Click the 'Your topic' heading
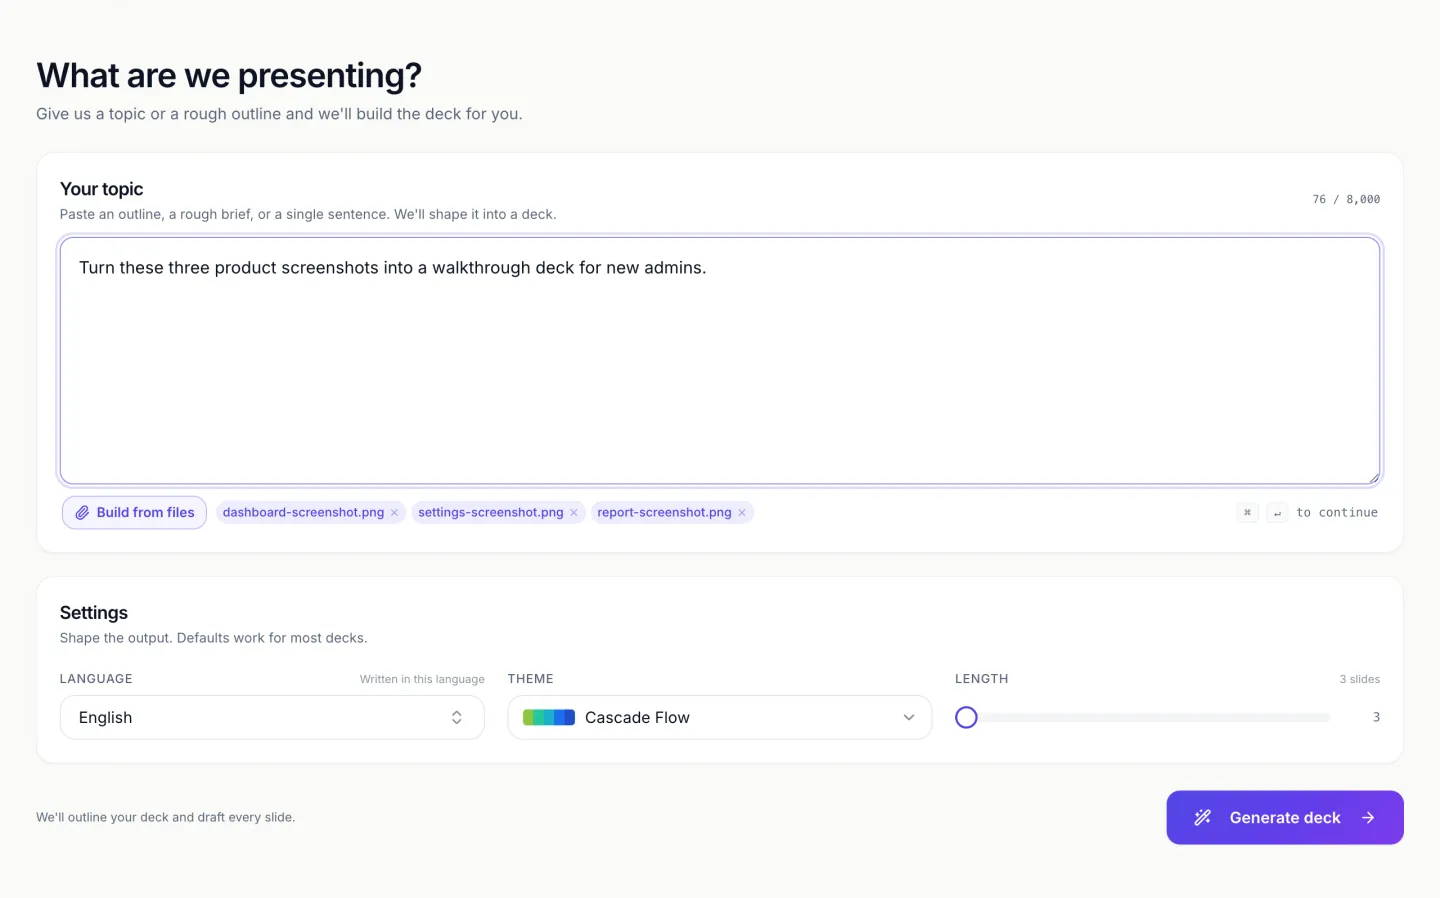1440x898 pixels. pyautogui.click(x=101, y=189)
